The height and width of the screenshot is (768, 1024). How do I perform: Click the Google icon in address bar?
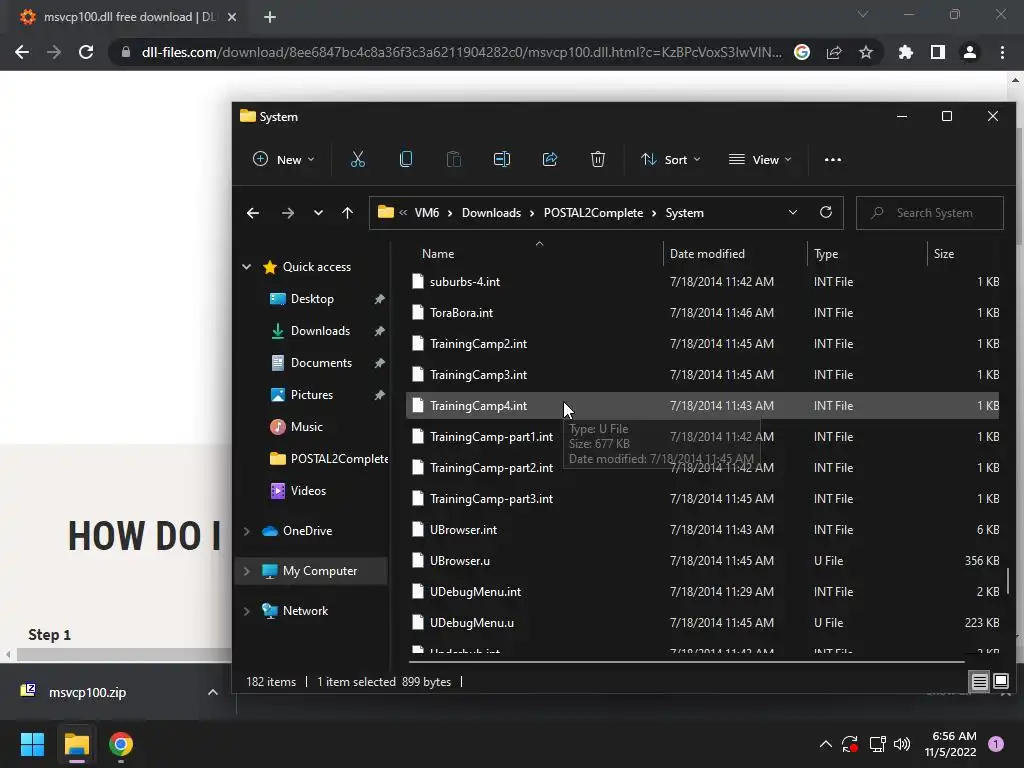pyautogui.click(x=802, y=52)
